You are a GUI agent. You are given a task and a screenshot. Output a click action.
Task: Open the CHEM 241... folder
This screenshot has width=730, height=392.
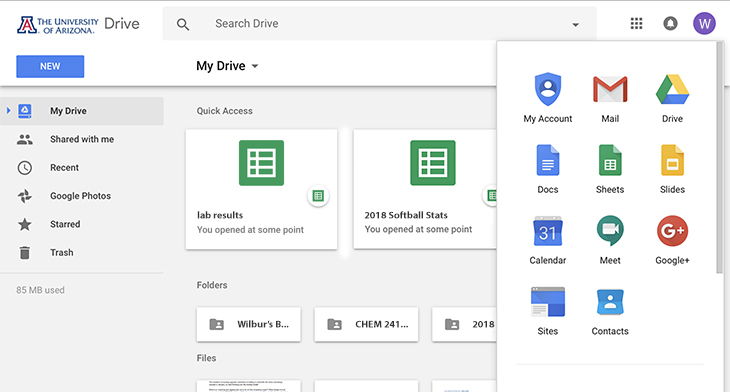(366, 324)
